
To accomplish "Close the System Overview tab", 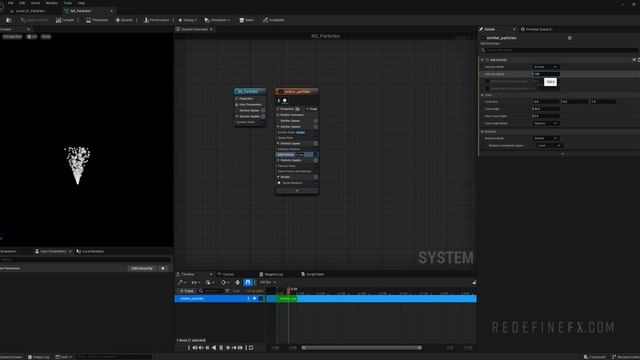I will tap(211, 29).
